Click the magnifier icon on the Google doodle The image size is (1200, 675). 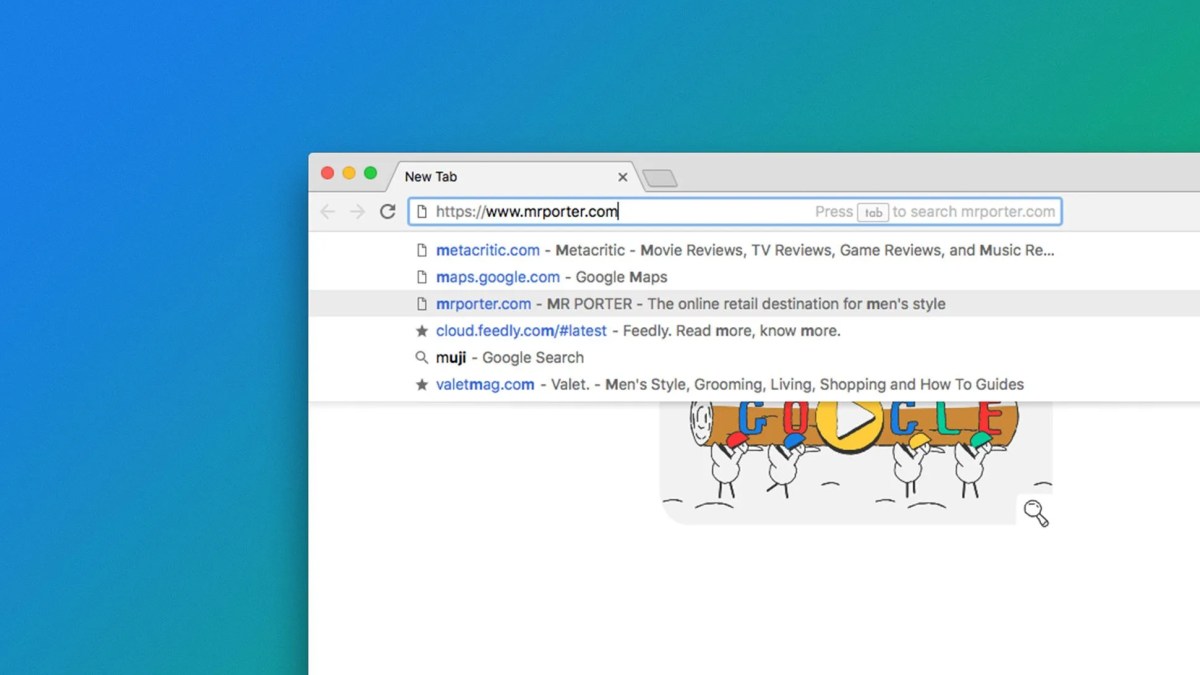1036,513
